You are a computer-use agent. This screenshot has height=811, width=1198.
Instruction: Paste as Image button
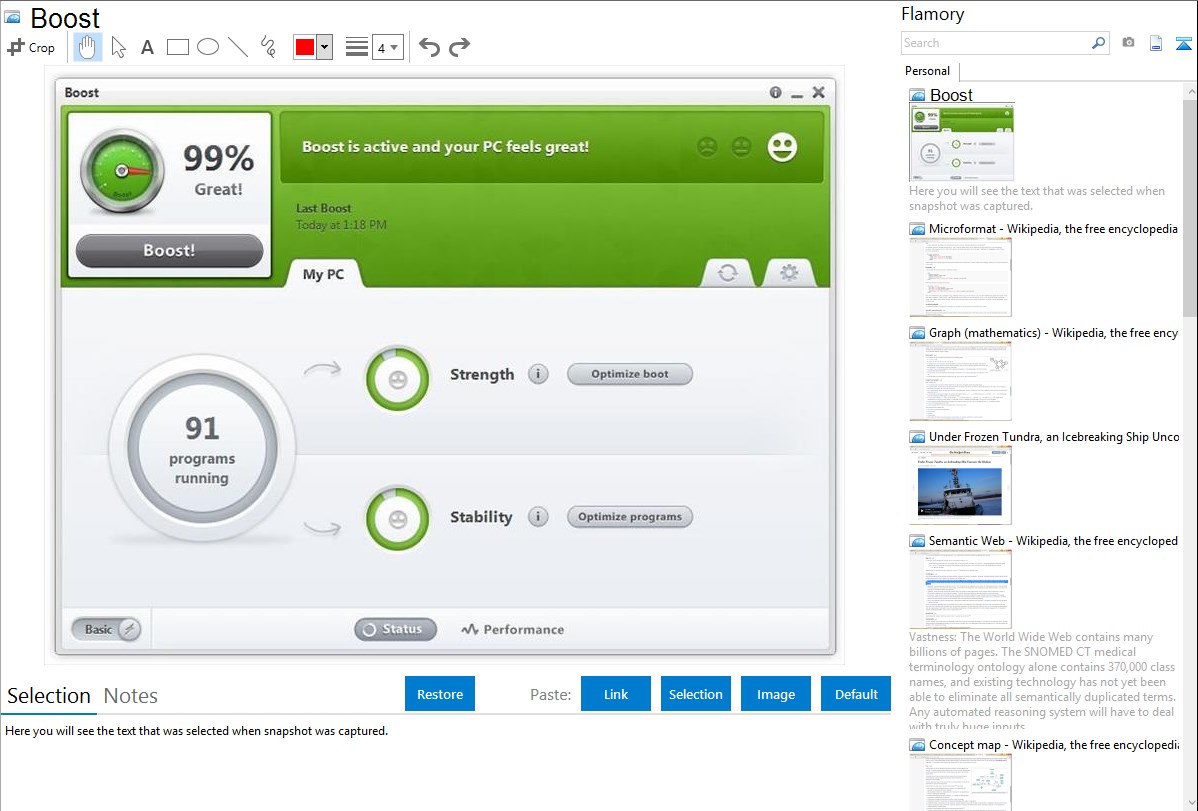coord(775,693)
